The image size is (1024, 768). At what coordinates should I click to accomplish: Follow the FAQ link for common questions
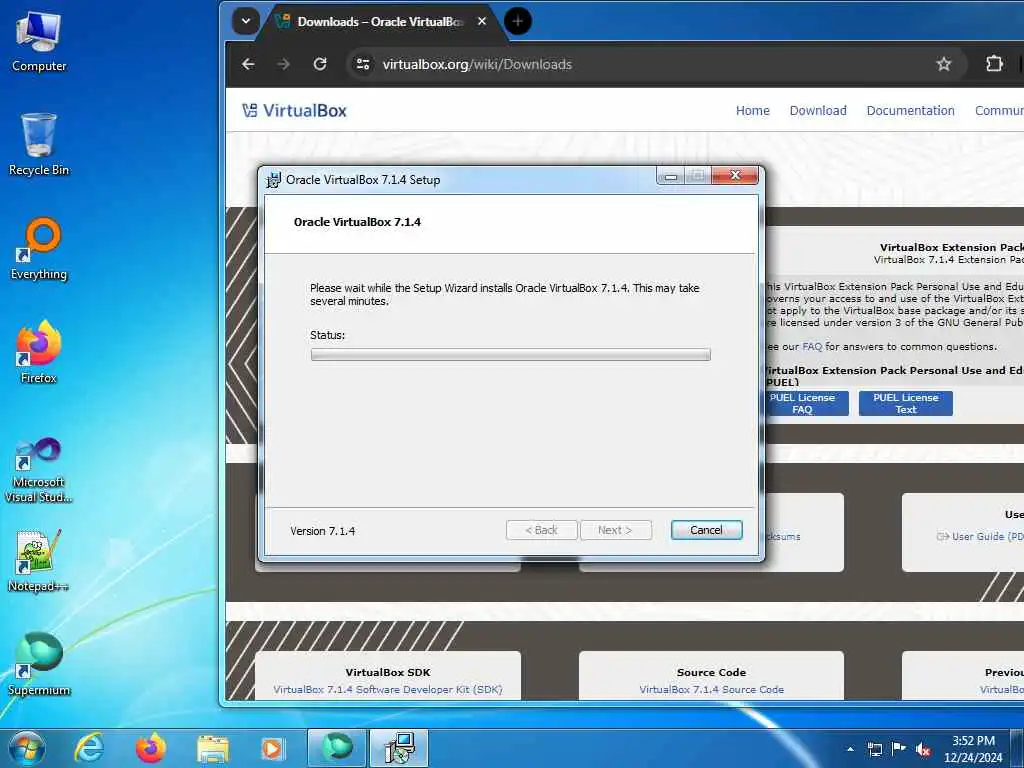(812, 347)
